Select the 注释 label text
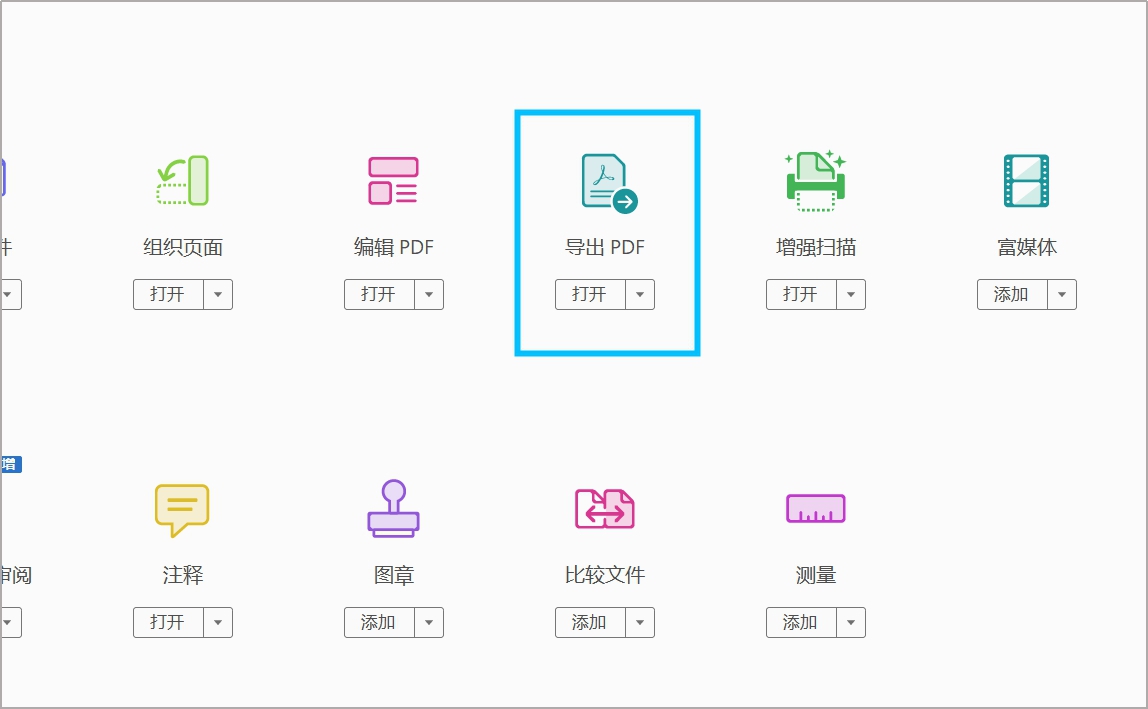The image size is (1148, 709). pos(183,576)
